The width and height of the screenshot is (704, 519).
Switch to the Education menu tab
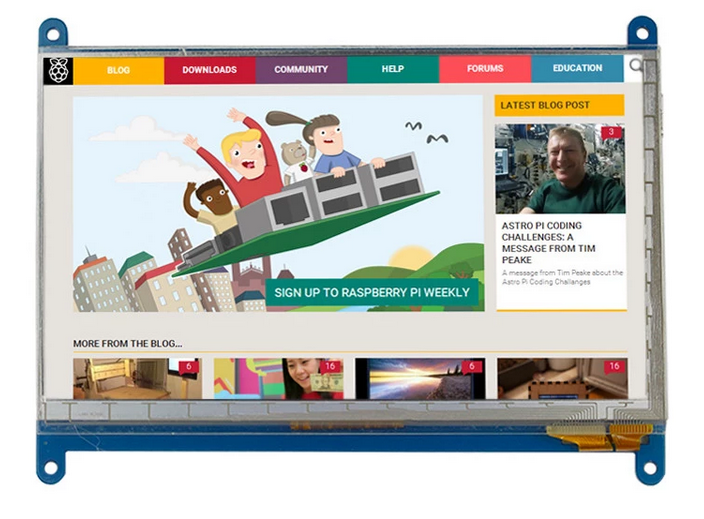(x=577, y=68)
